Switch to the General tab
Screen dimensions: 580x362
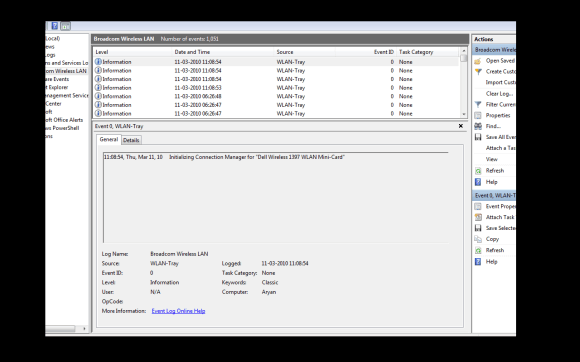coord(108,139)
